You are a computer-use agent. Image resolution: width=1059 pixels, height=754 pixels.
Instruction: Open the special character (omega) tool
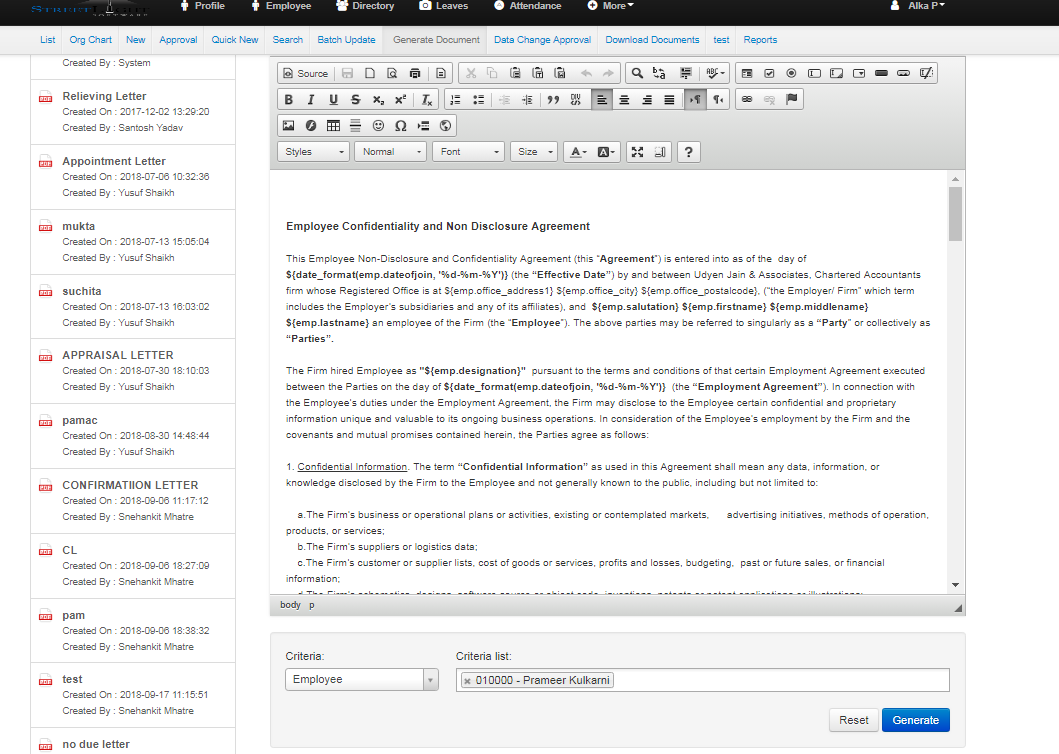[x=400, y=126]
